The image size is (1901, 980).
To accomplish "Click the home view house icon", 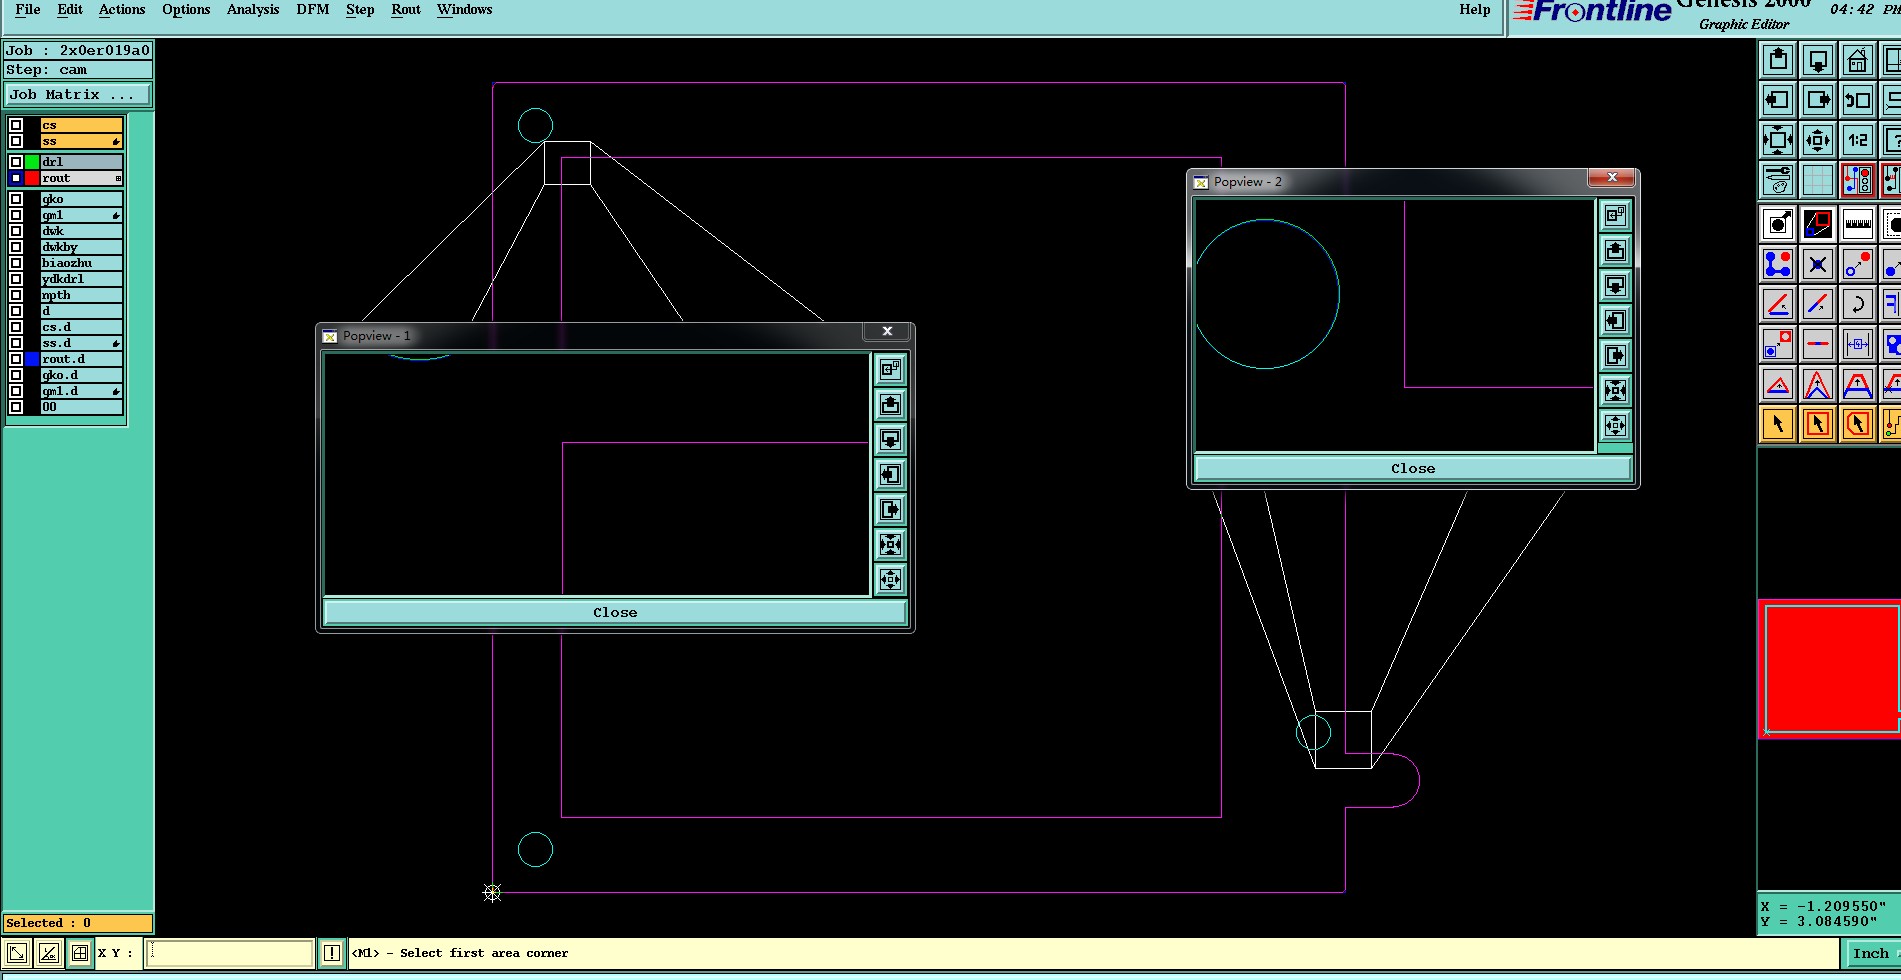I will point(1858,60).
